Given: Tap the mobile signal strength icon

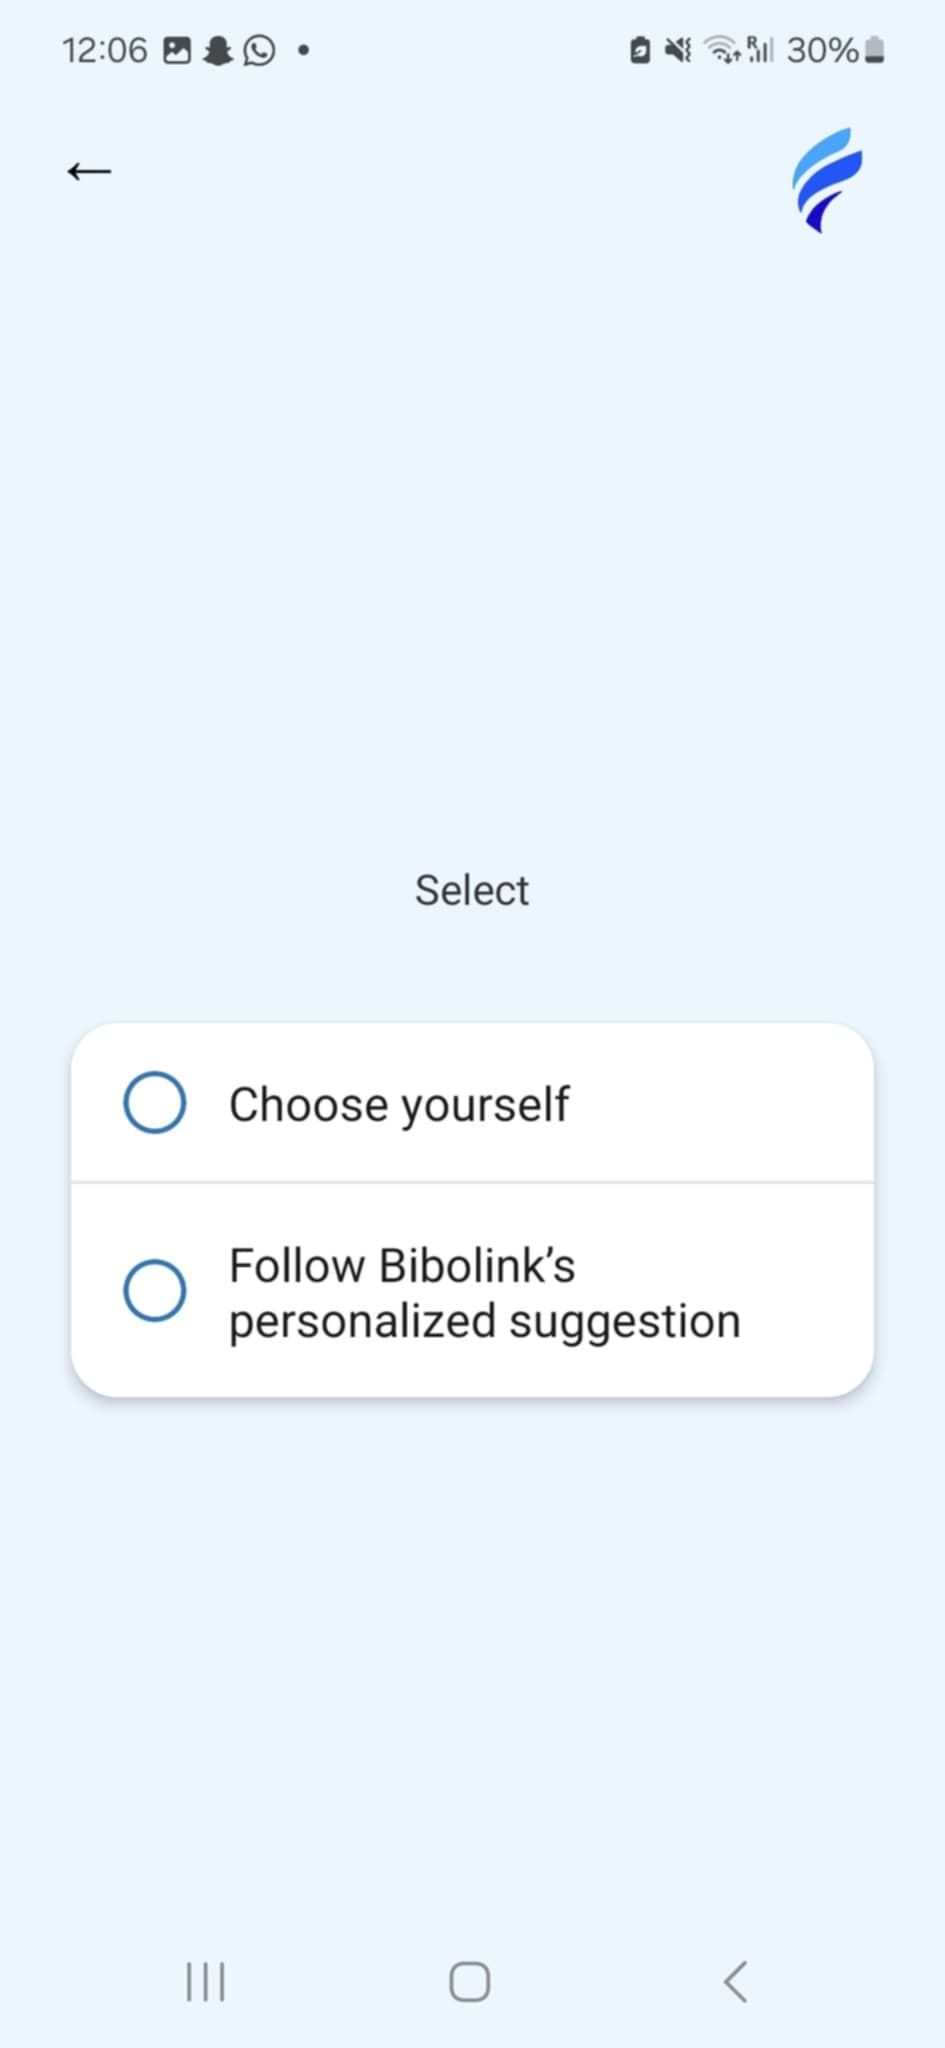Looking at the screenshot, I should 760,50.
